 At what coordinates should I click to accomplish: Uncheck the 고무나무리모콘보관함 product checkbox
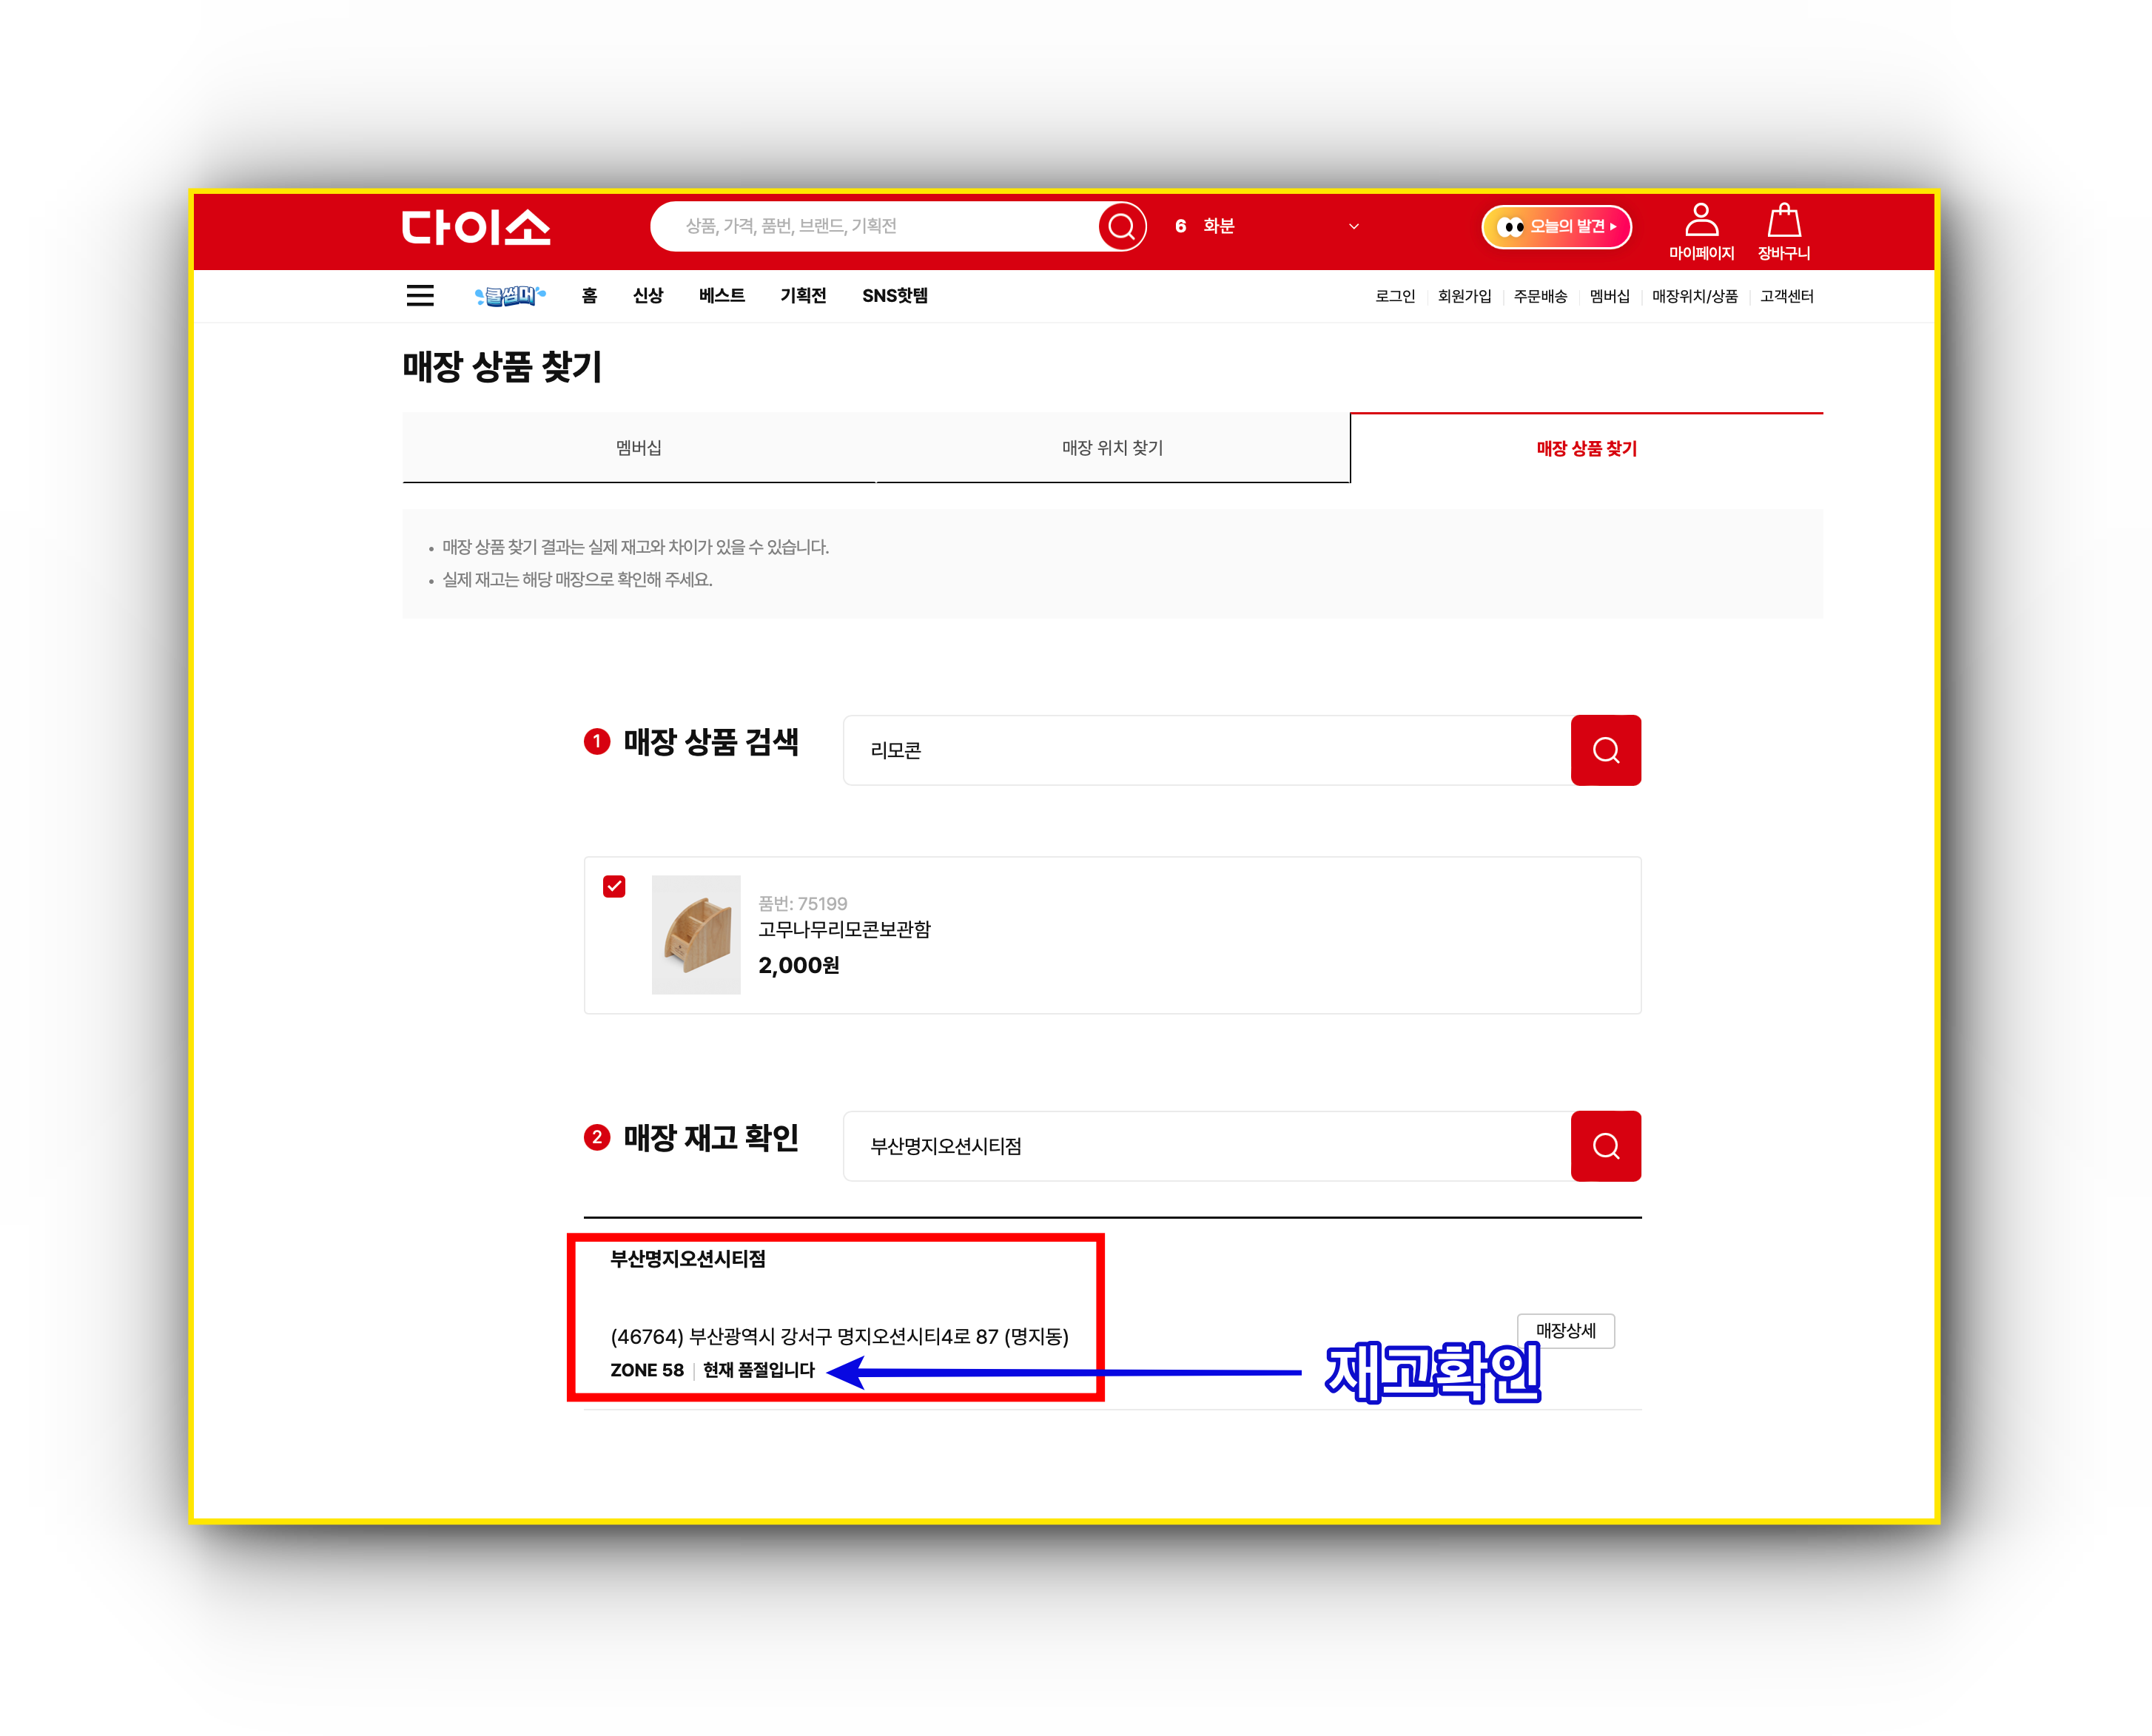(x=614, y=887)
